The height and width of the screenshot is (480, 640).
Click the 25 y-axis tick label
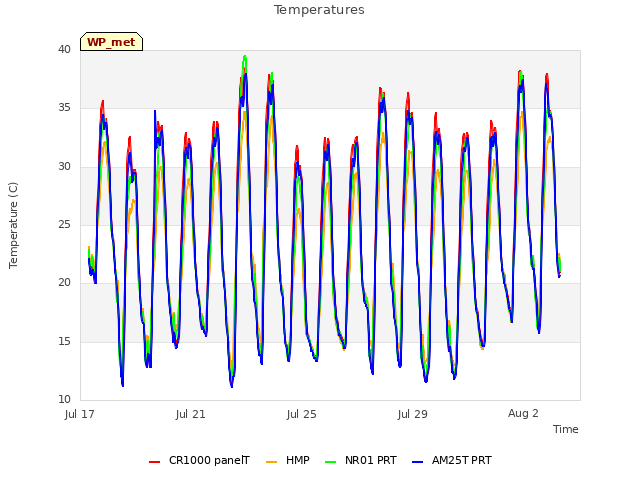pyautogui.click(x=64, y=224)
